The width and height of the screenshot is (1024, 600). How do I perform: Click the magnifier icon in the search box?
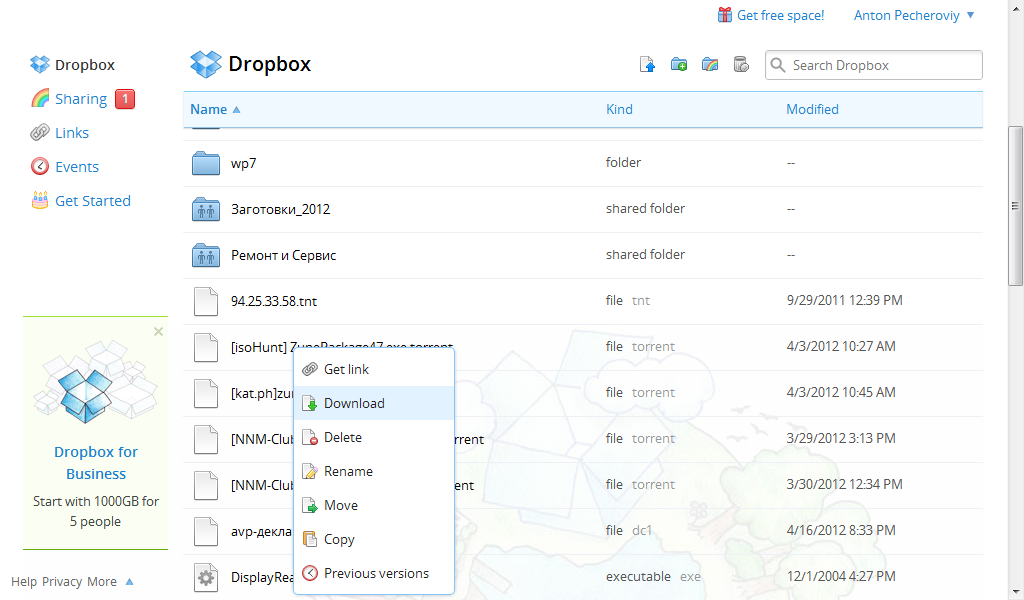pyautogui.click(x=778, y=65)
